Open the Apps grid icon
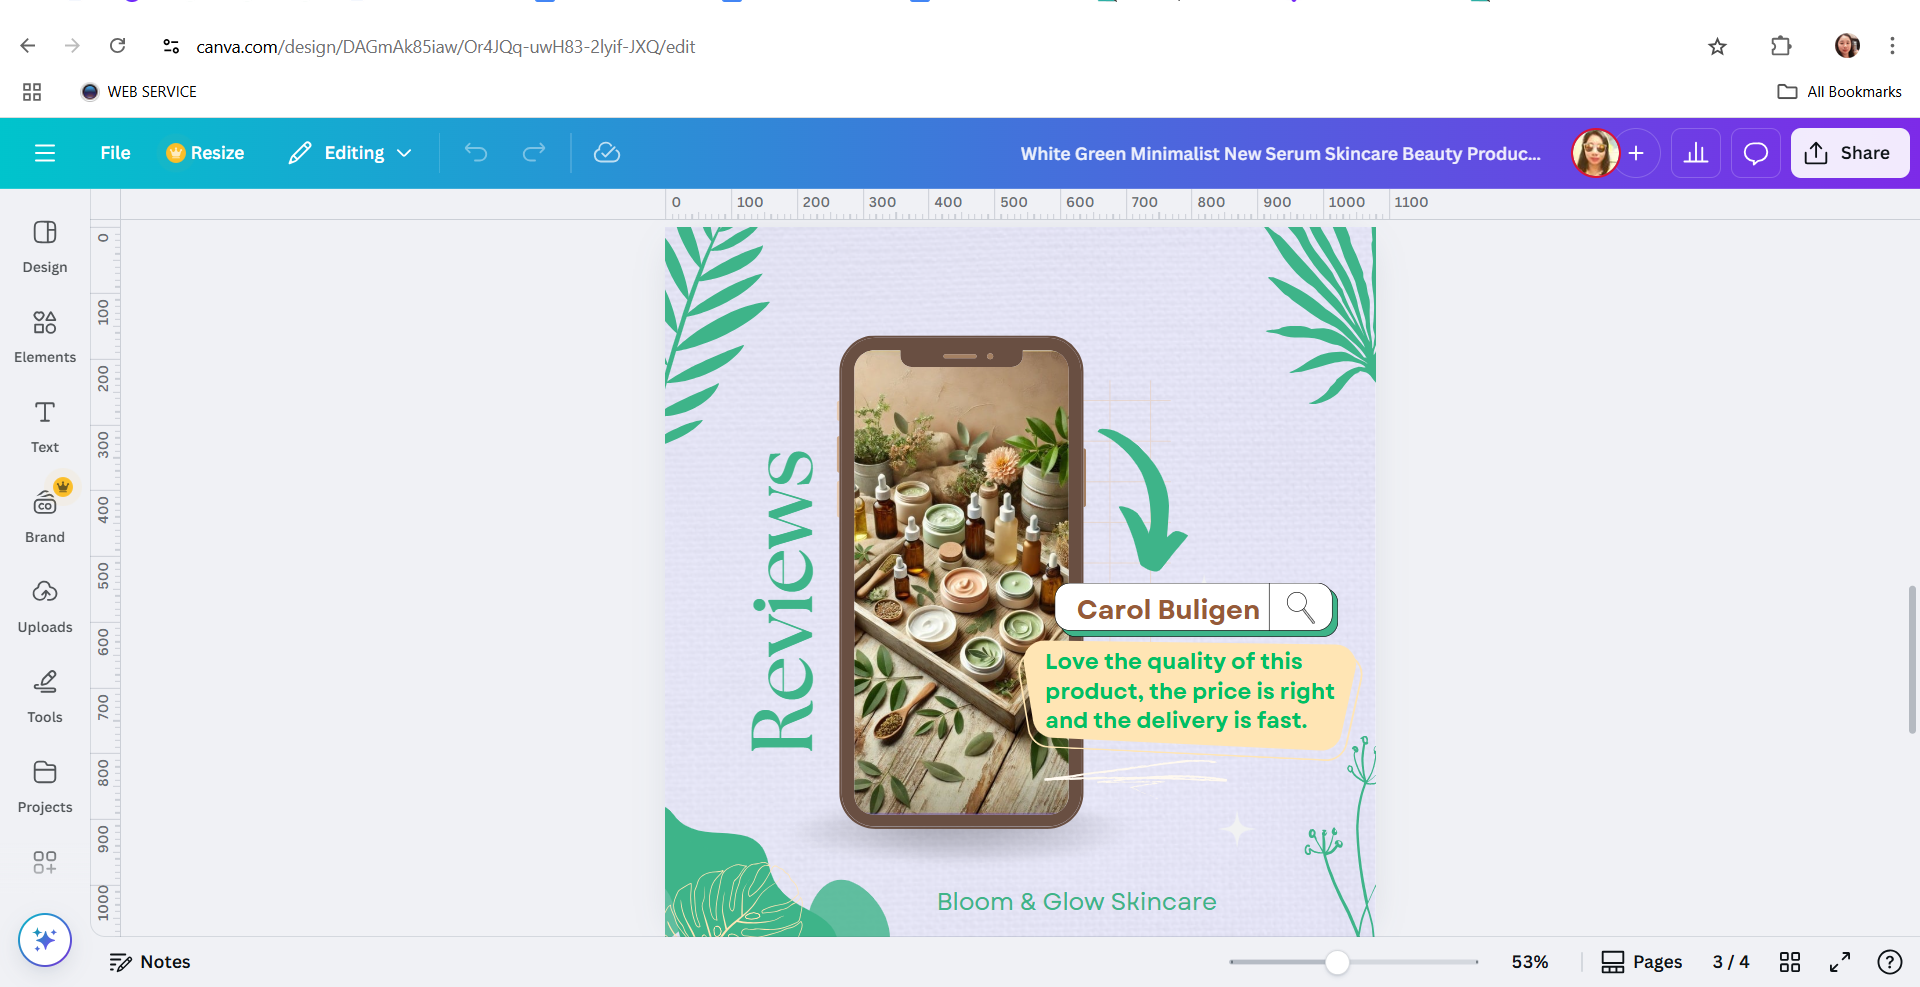 (45, 862)
